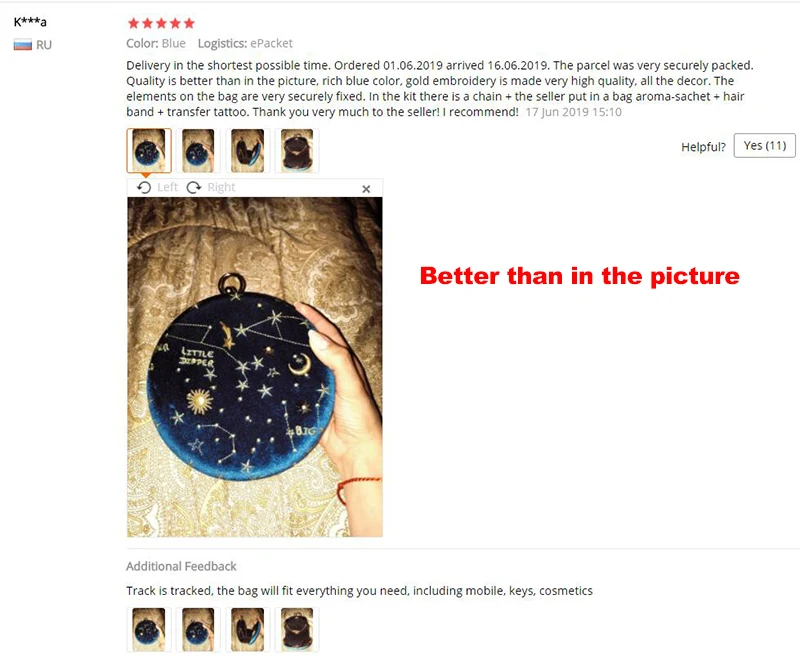The image size is (800, 657).
Task: Open first thumbnail under Additional Feedback
Action: (148, 629)
